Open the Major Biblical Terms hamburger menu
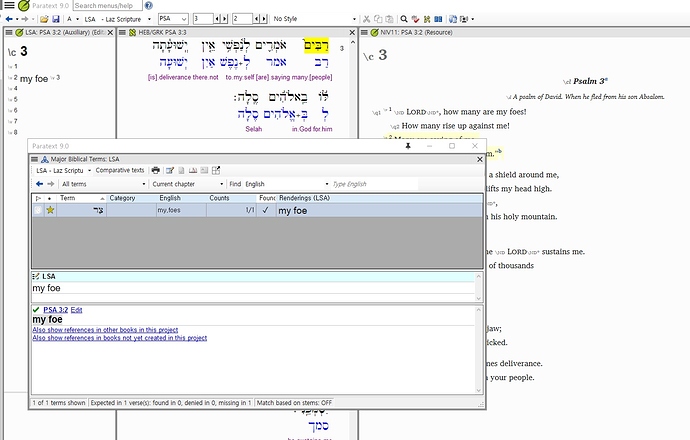This screenshot has height=440, width=690. (x=34, y=159)
